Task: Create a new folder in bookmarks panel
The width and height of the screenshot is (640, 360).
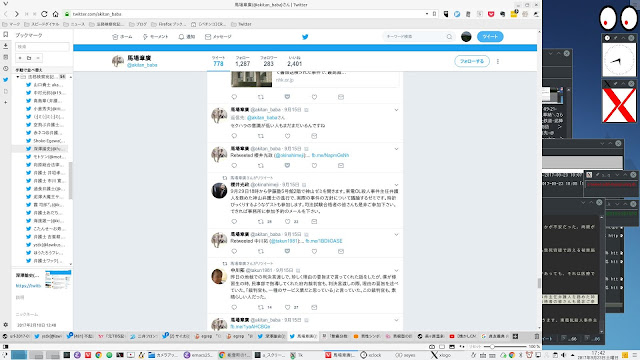Action: [29, 58]
